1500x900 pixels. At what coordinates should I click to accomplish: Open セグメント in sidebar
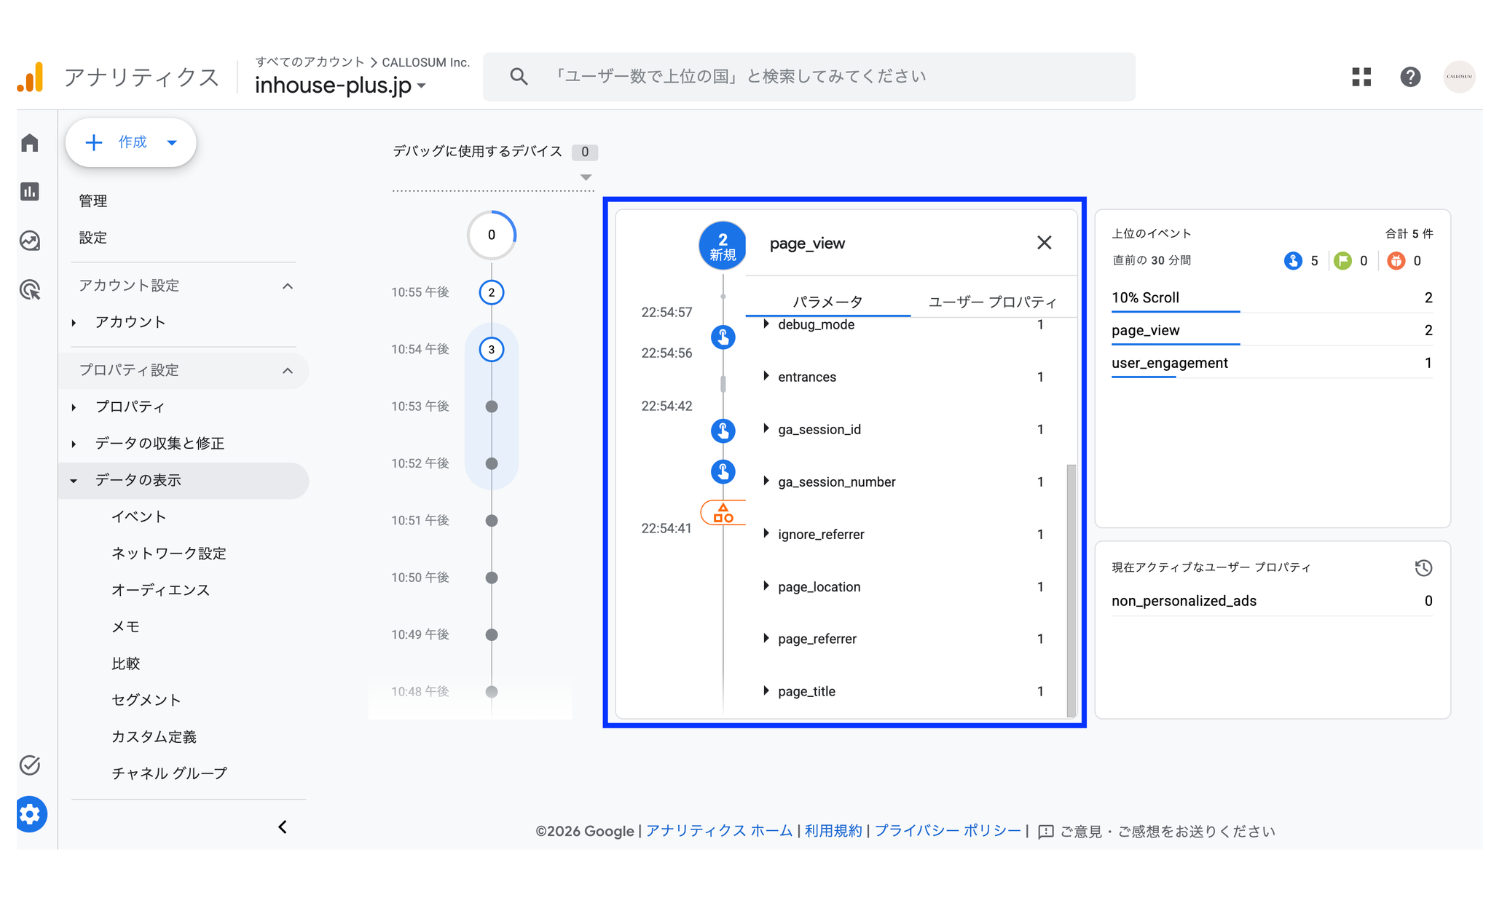146,701
